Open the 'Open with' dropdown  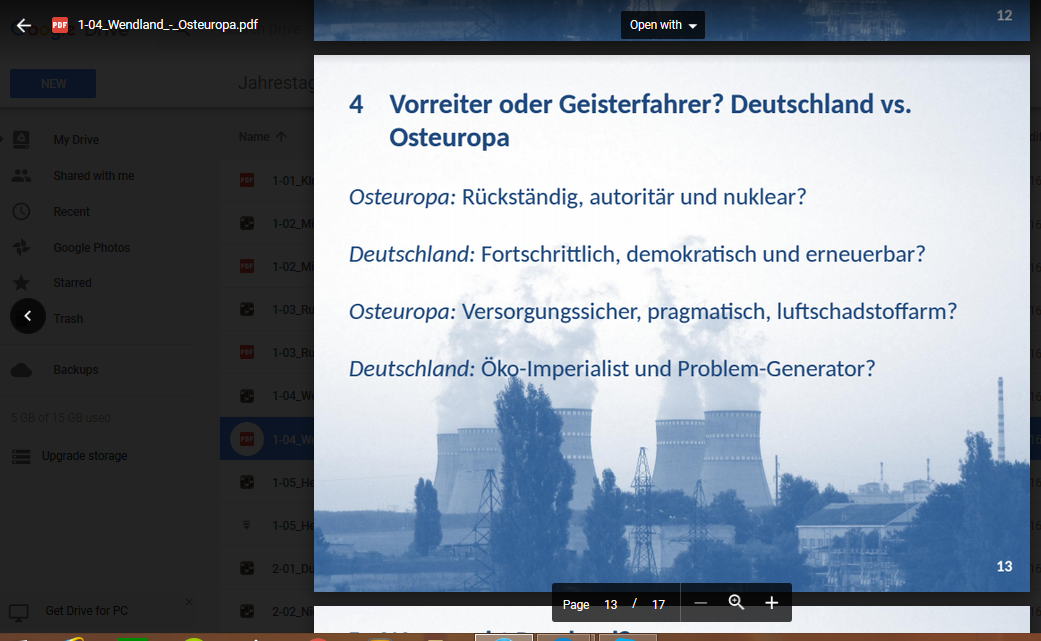point(663,25)
